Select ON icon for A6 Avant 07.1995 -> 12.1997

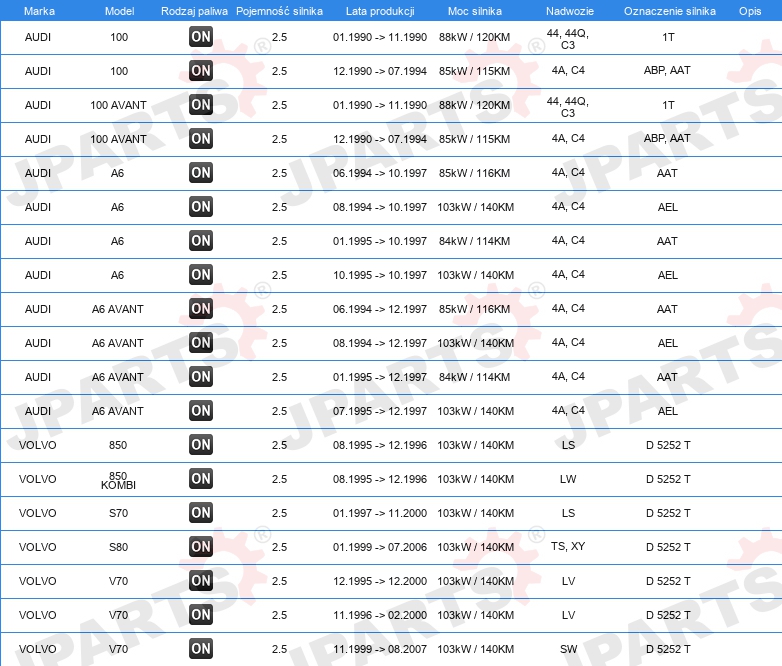click(x=201, y=411)
